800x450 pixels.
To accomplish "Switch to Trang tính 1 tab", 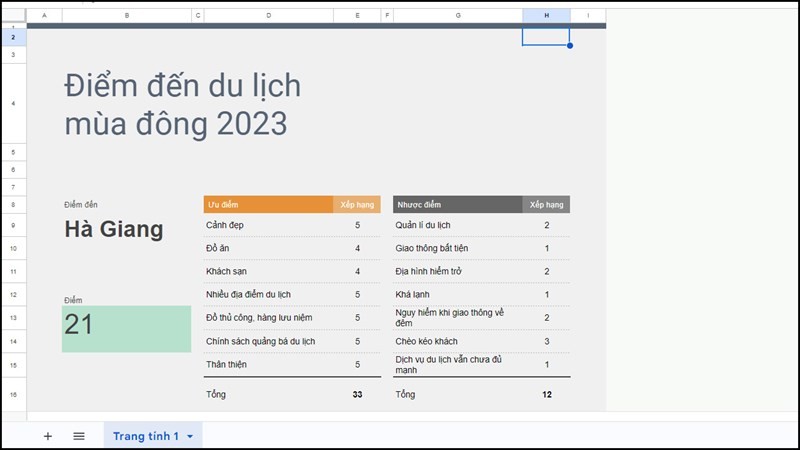I will pos(146,436).
